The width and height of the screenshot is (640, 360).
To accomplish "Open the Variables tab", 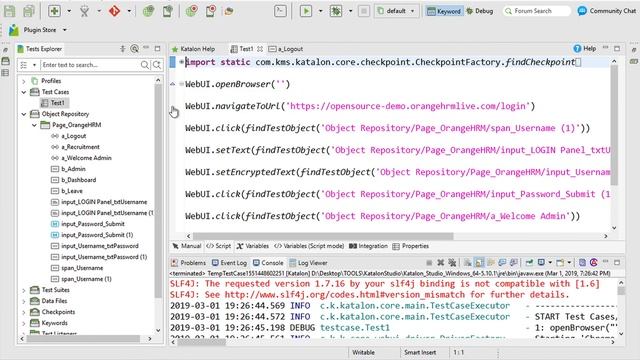I will coord(252,246).
